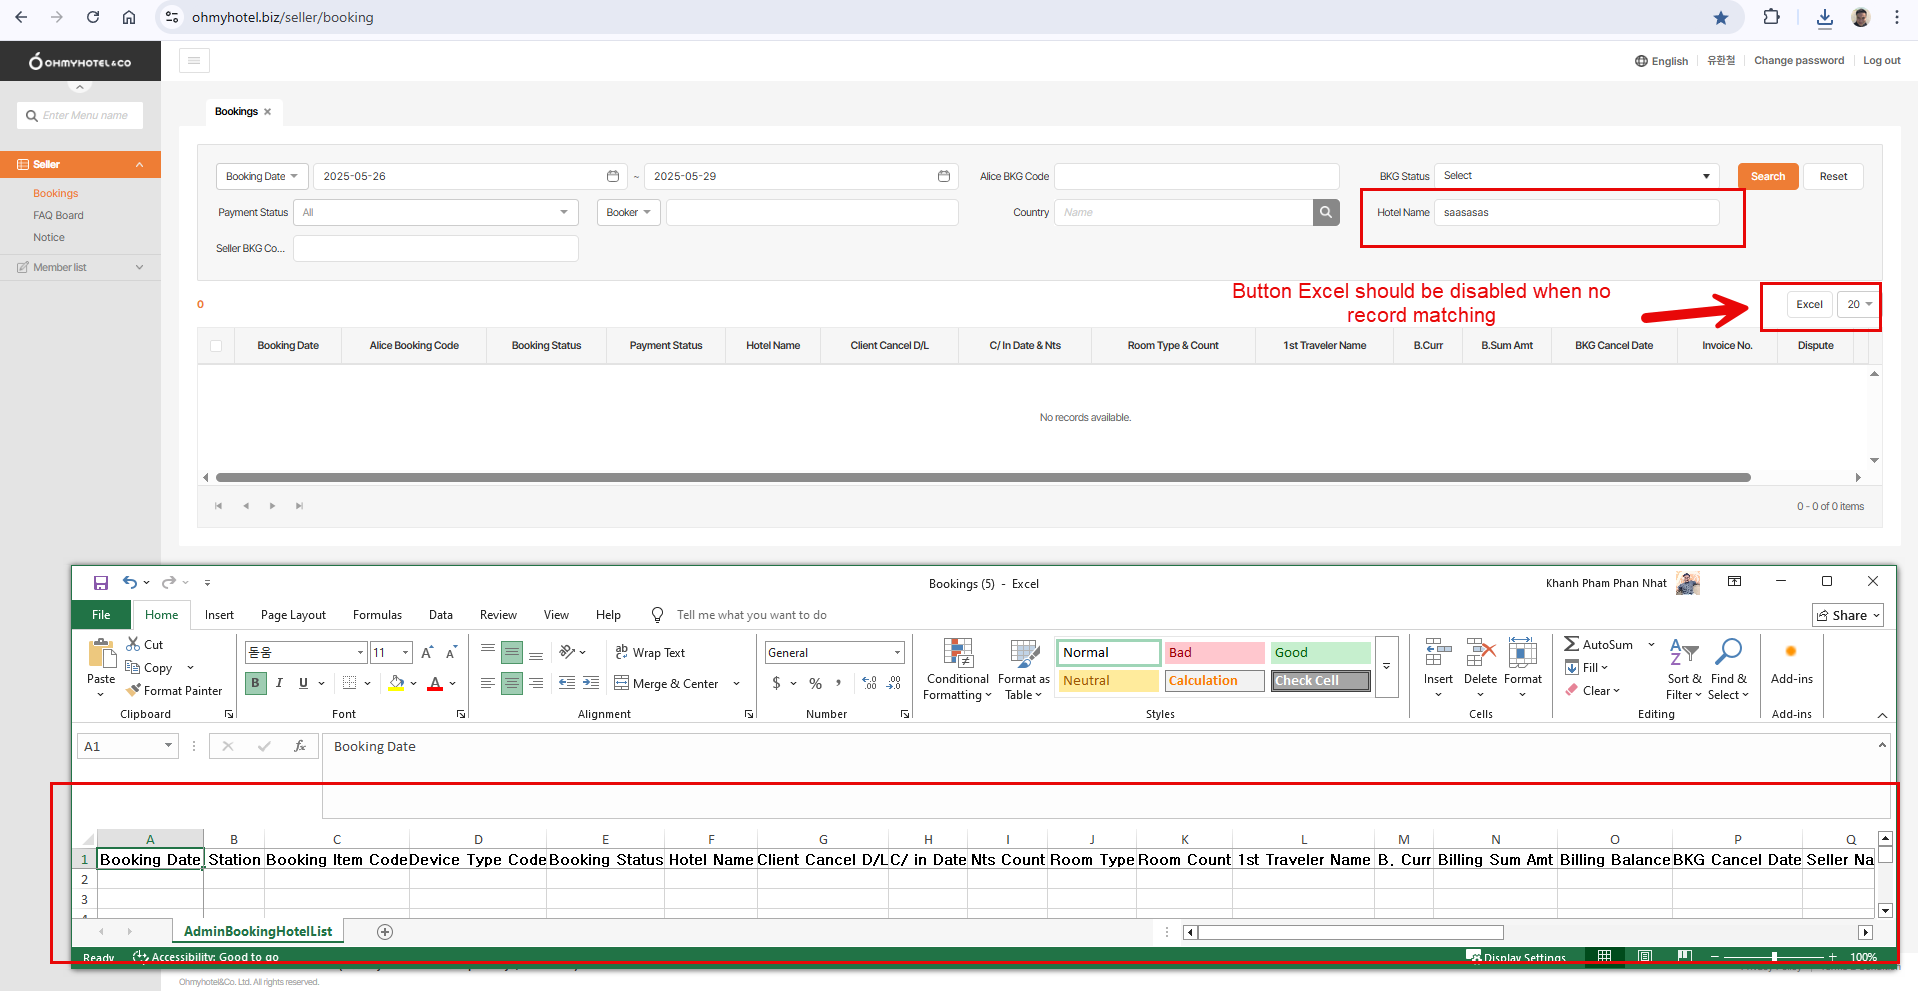This screenshot has height=991, width=1918.
Task: Click the Conditional Formatting icon
Action: (x=958, y=653)
